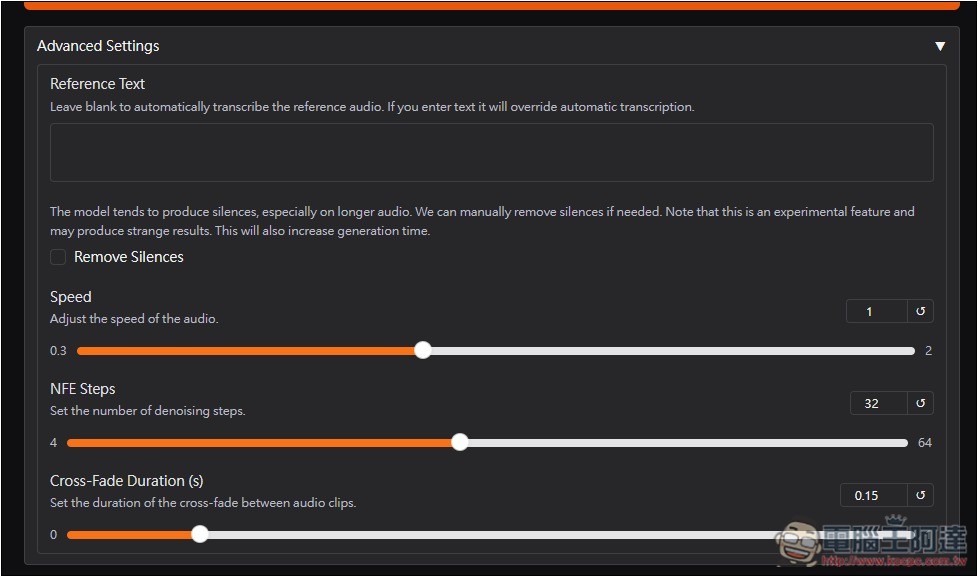Click the unfilled white part of NFE Steps slider
Viewport: 978px width, 577px height.
[x=680, y=442]
